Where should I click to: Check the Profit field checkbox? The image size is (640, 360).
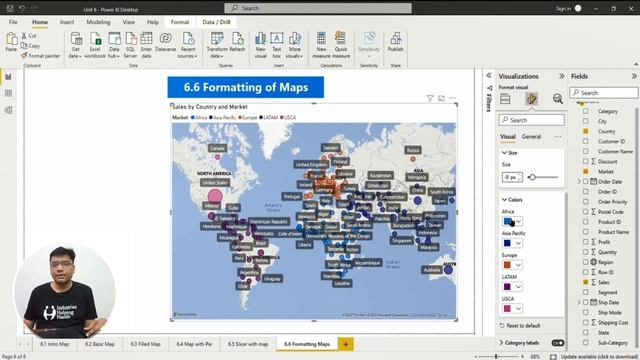[586, 242]
